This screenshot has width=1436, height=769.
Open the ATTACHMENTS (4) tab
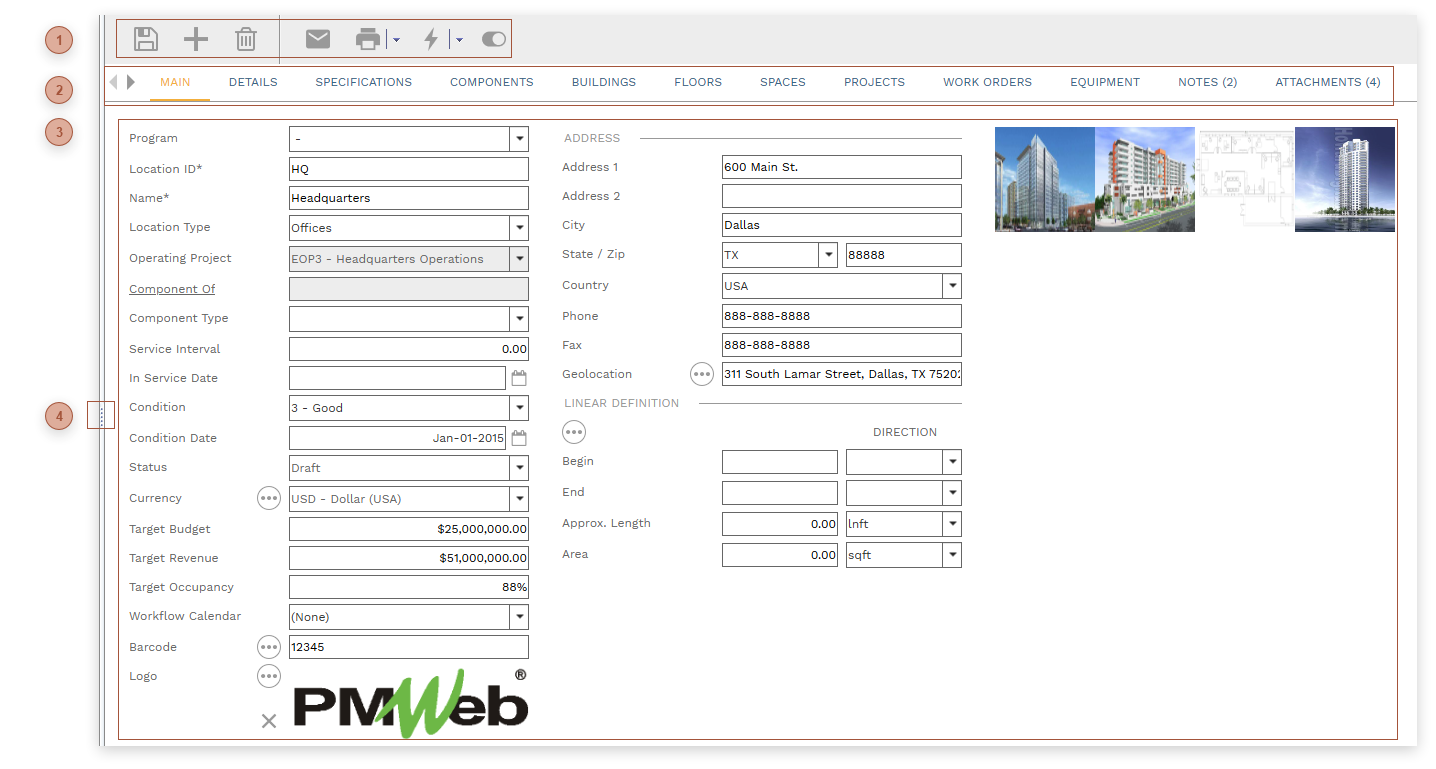point(1327,82)
